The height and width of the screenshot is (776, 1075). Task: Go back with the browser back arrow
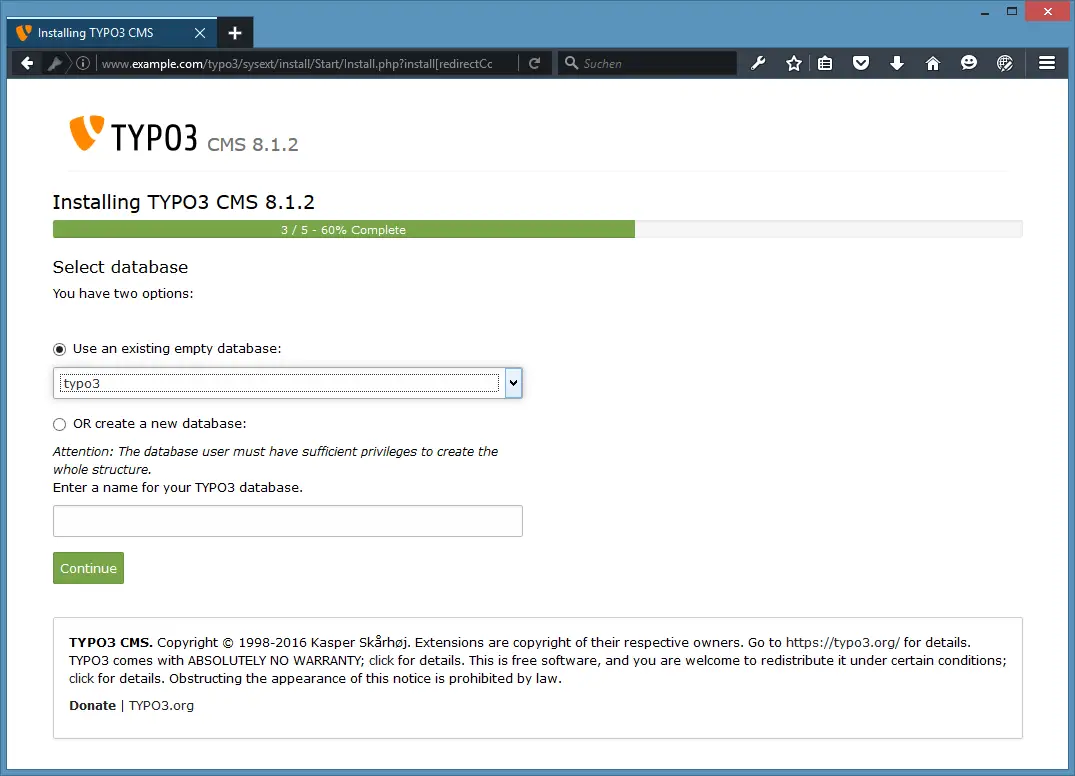tap(27, 64)
